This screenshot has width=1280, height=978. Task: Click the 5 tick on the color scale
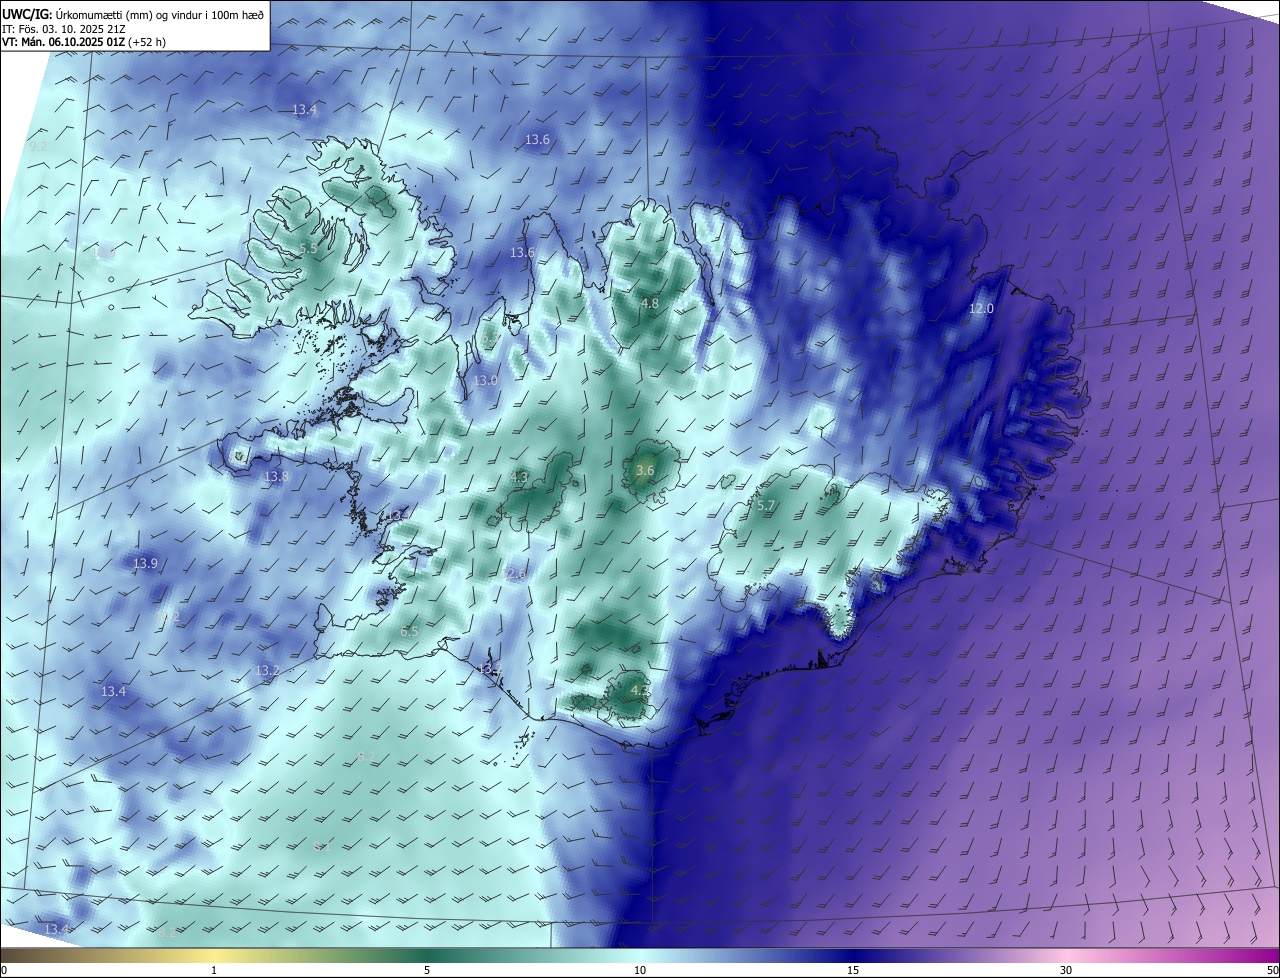point(427,970)
